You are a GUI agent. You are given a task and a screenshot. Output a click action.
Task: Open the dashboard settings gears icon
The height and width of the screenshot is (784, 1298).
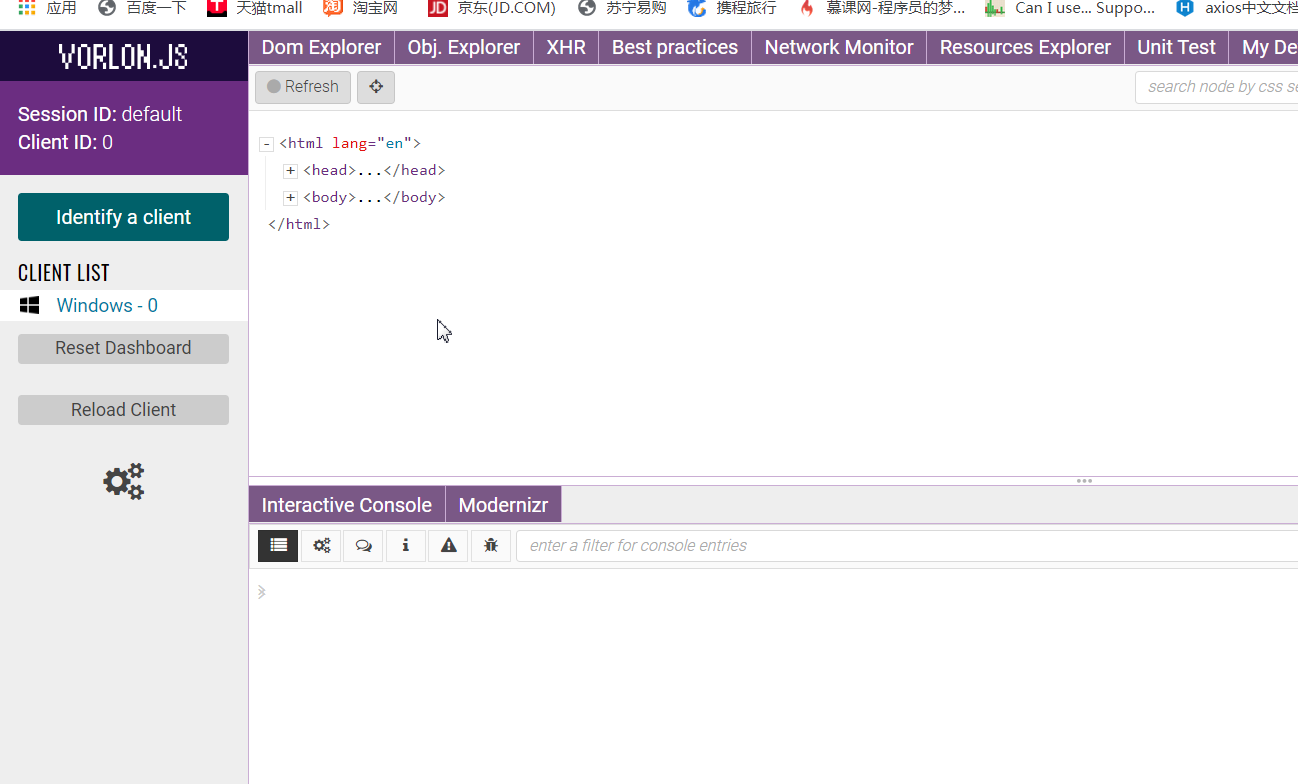coord(124,481)
